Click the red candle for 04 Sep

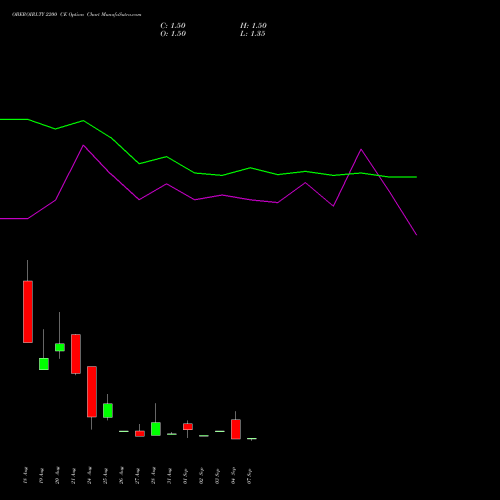coord(236,429)
